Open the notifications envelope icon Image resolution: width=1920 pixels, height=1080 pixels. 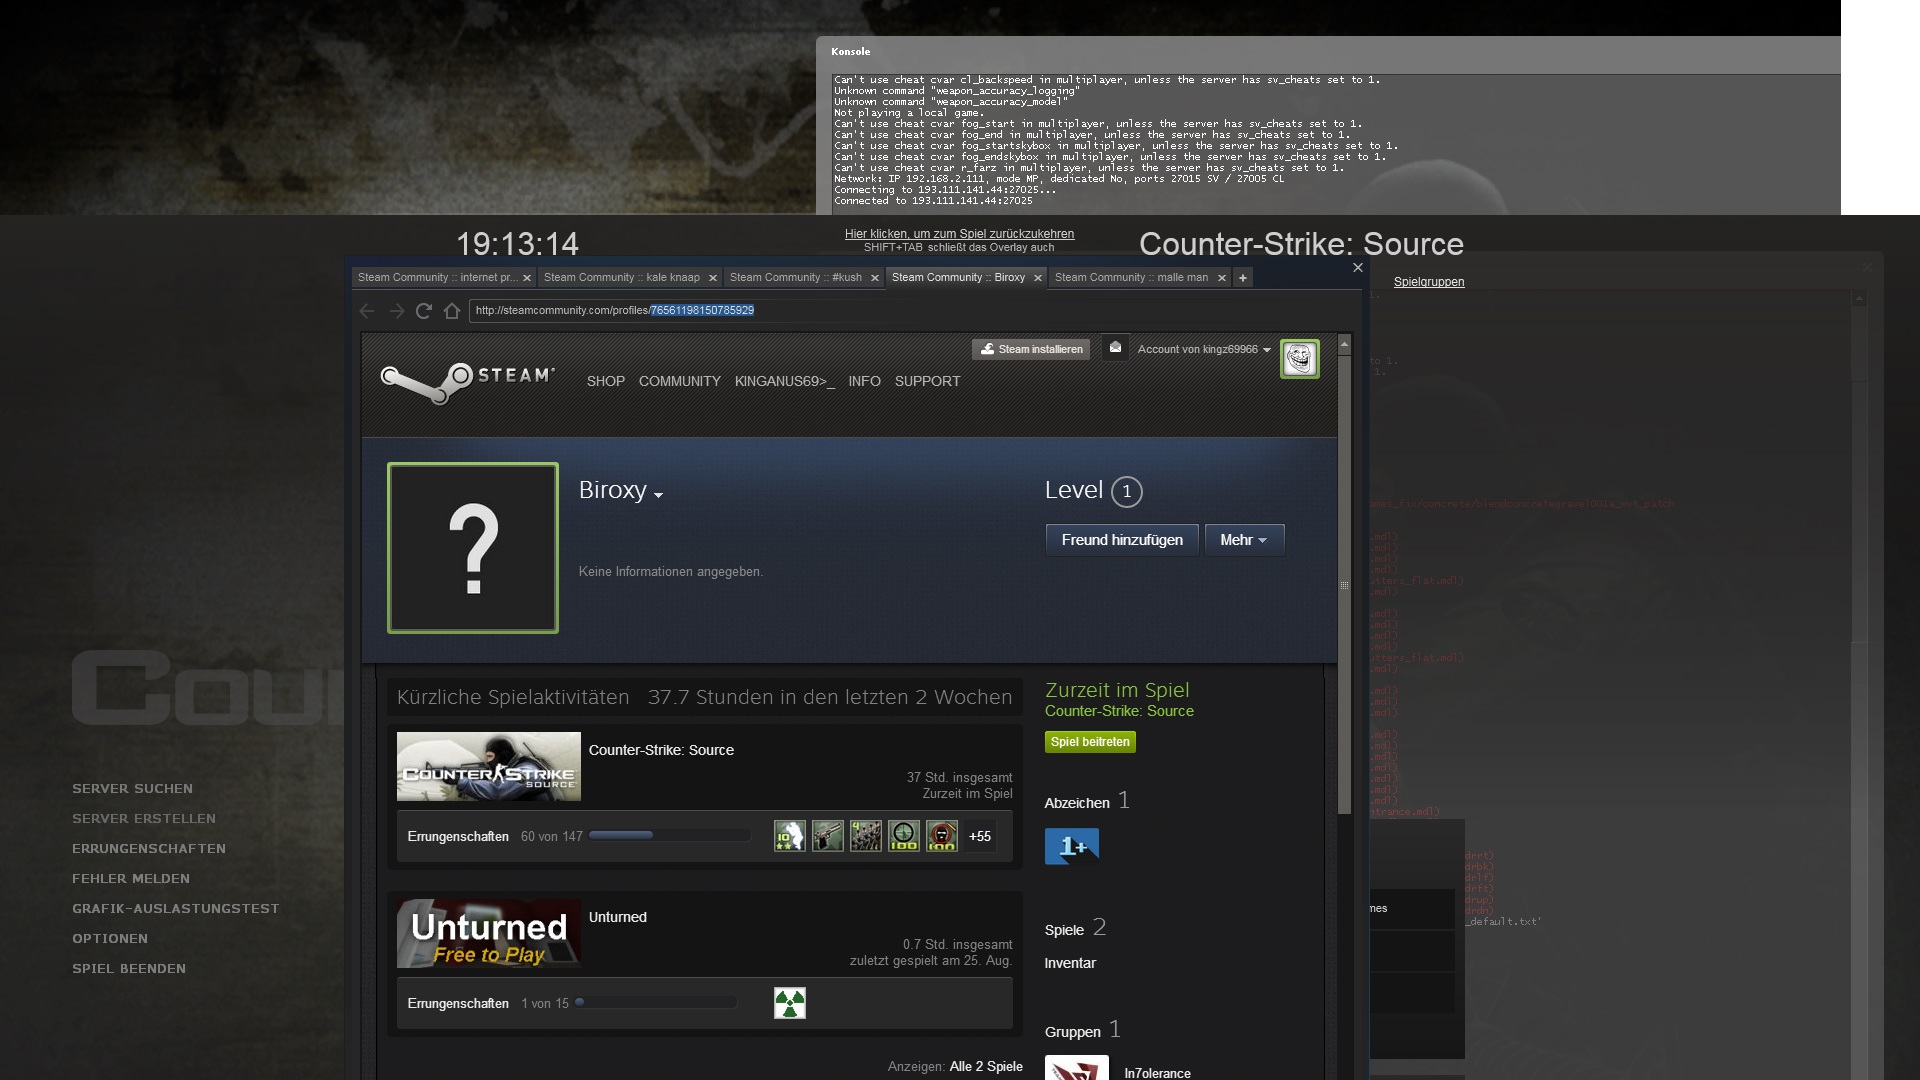(x=1115, y=348)
